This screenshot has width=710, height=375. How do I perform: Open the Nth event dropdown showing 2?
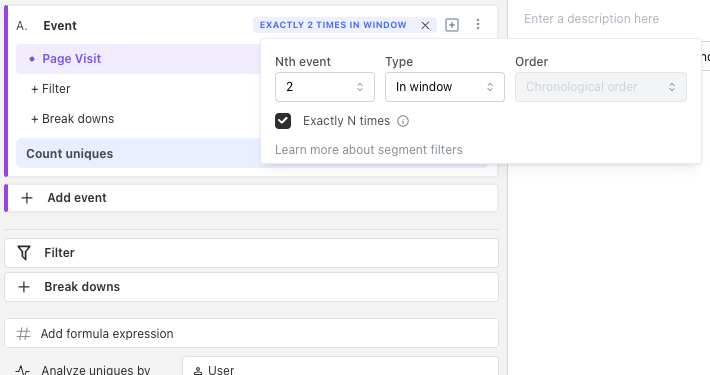click(x=325, y=87)
